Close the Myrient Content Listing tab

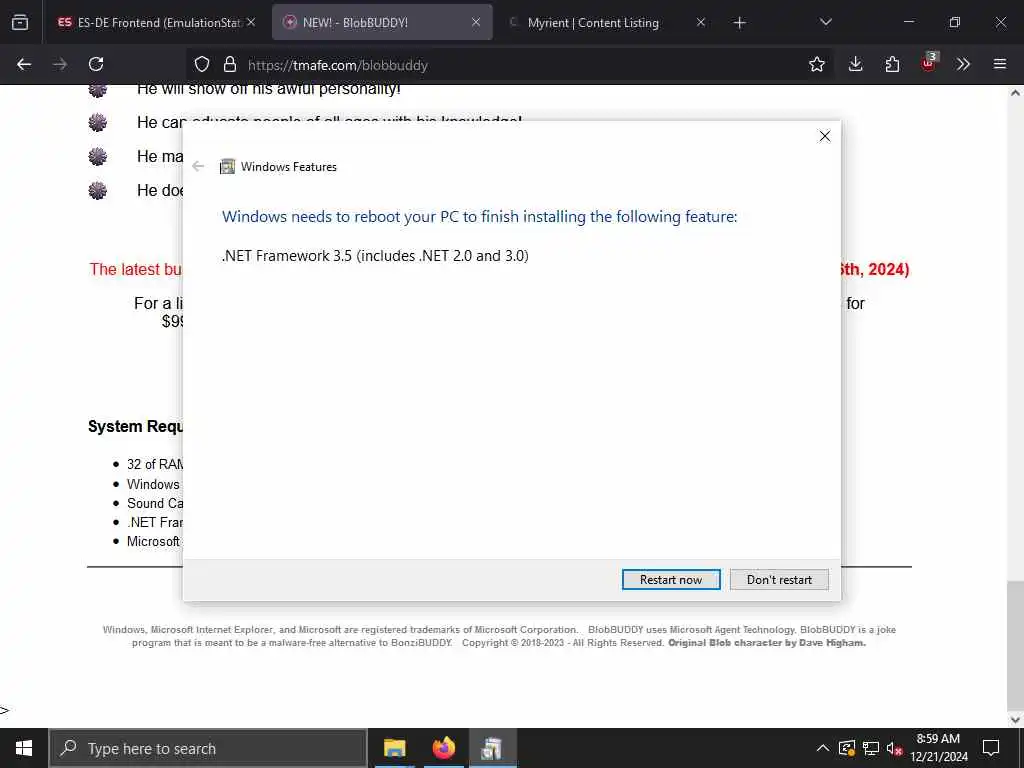click(x=701, y=22)
